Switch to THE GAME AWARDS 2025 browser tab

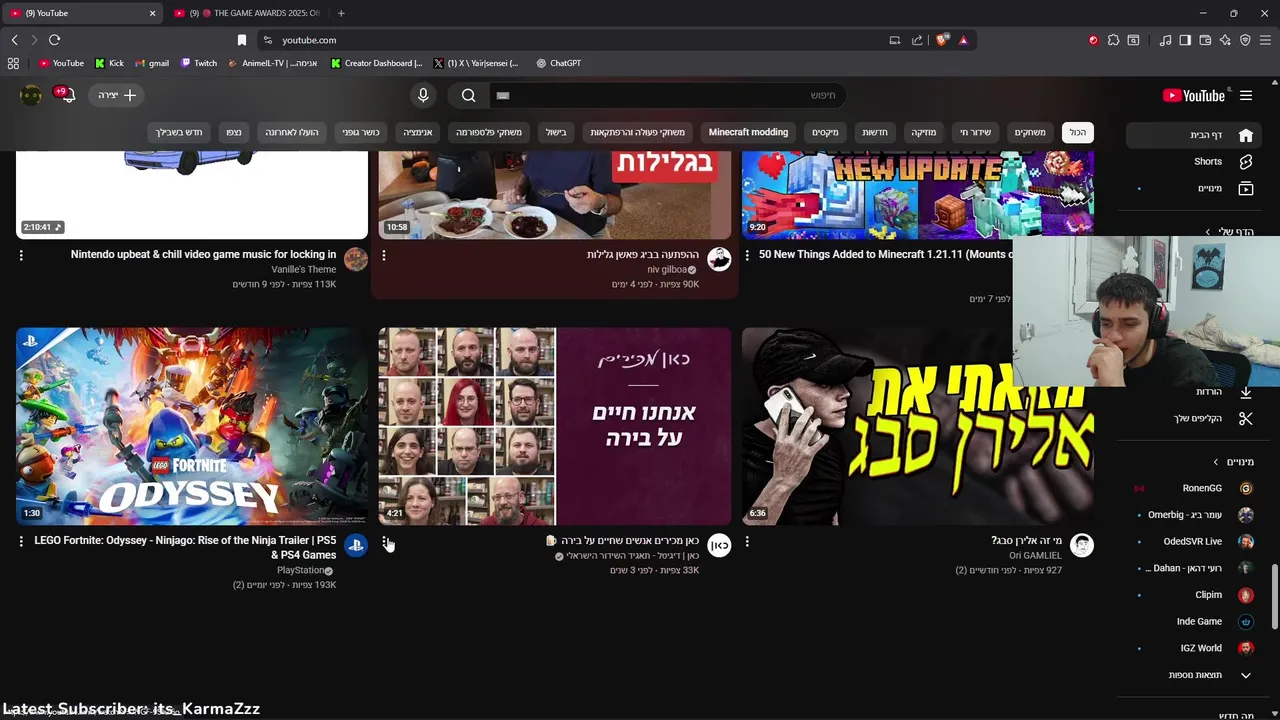click(246, 13)
